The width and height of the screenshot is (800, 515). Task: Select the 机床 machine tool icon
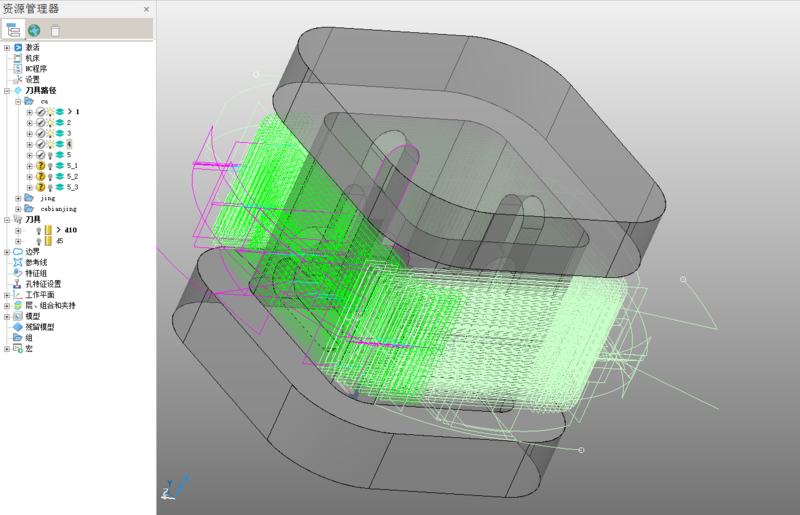(18, 58)
